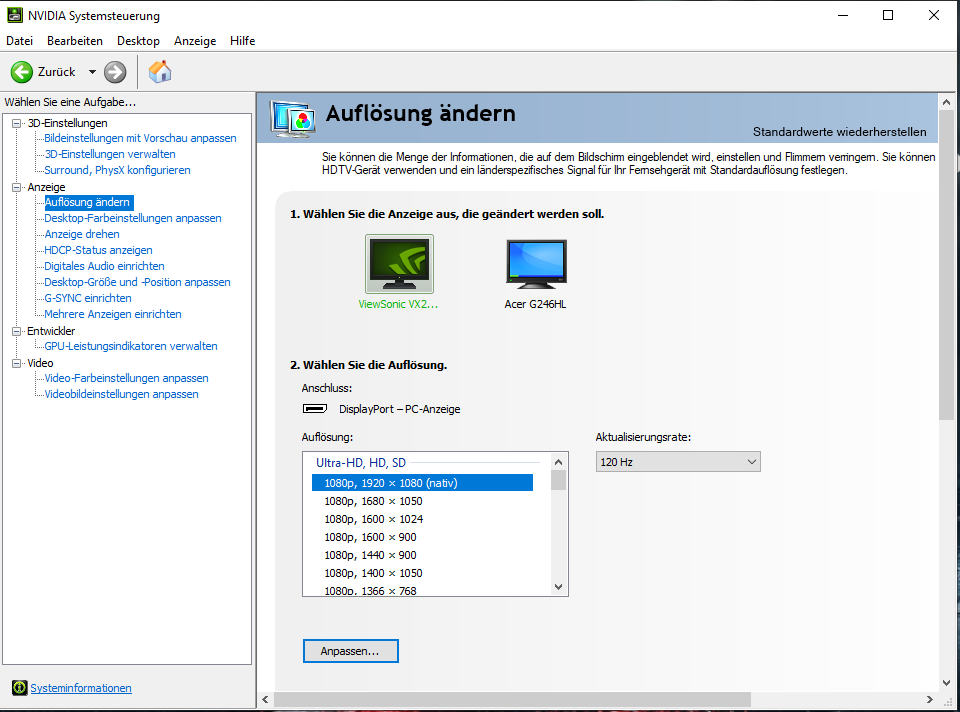960x712 pixels.
Task: Open the Aktualisierungsrate 120 Hz dropdown
Action: coord(678,462)
